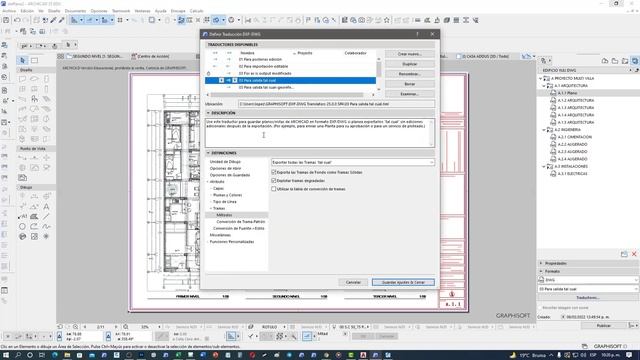Open File Explorer from Windows taskbar
Image resolution: width=640 pixels, height=360 pixels.
[x=67, y=355]
